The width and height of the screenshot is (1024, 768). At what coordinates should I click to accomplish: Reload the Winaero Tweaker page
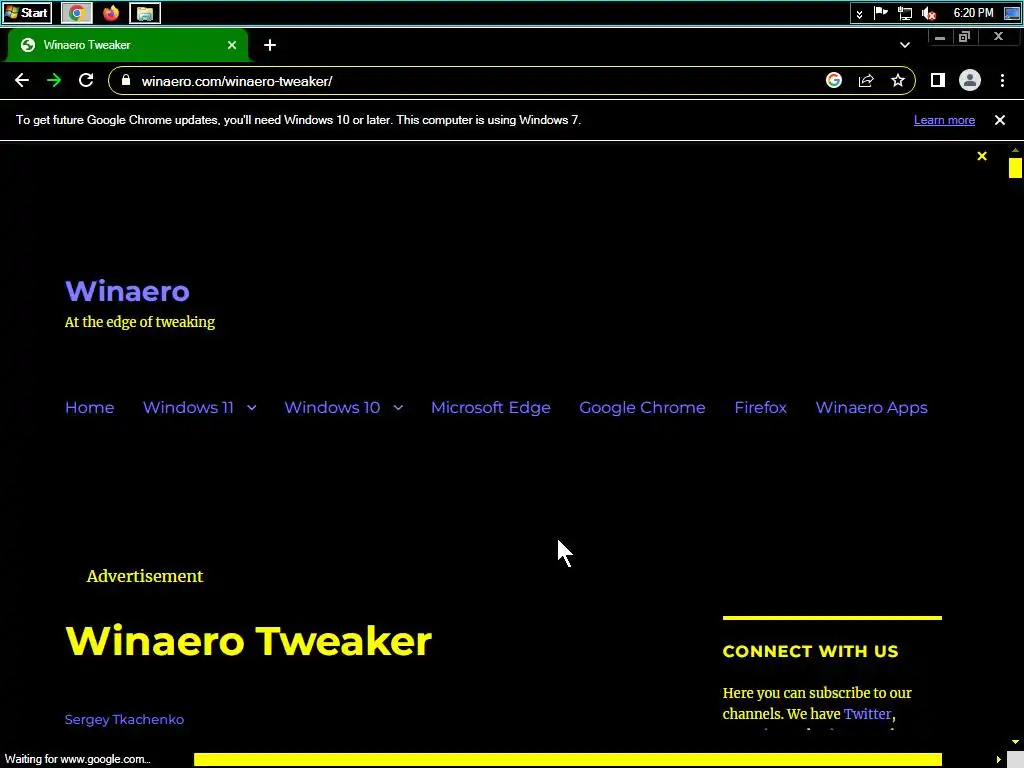pos(86,80)
